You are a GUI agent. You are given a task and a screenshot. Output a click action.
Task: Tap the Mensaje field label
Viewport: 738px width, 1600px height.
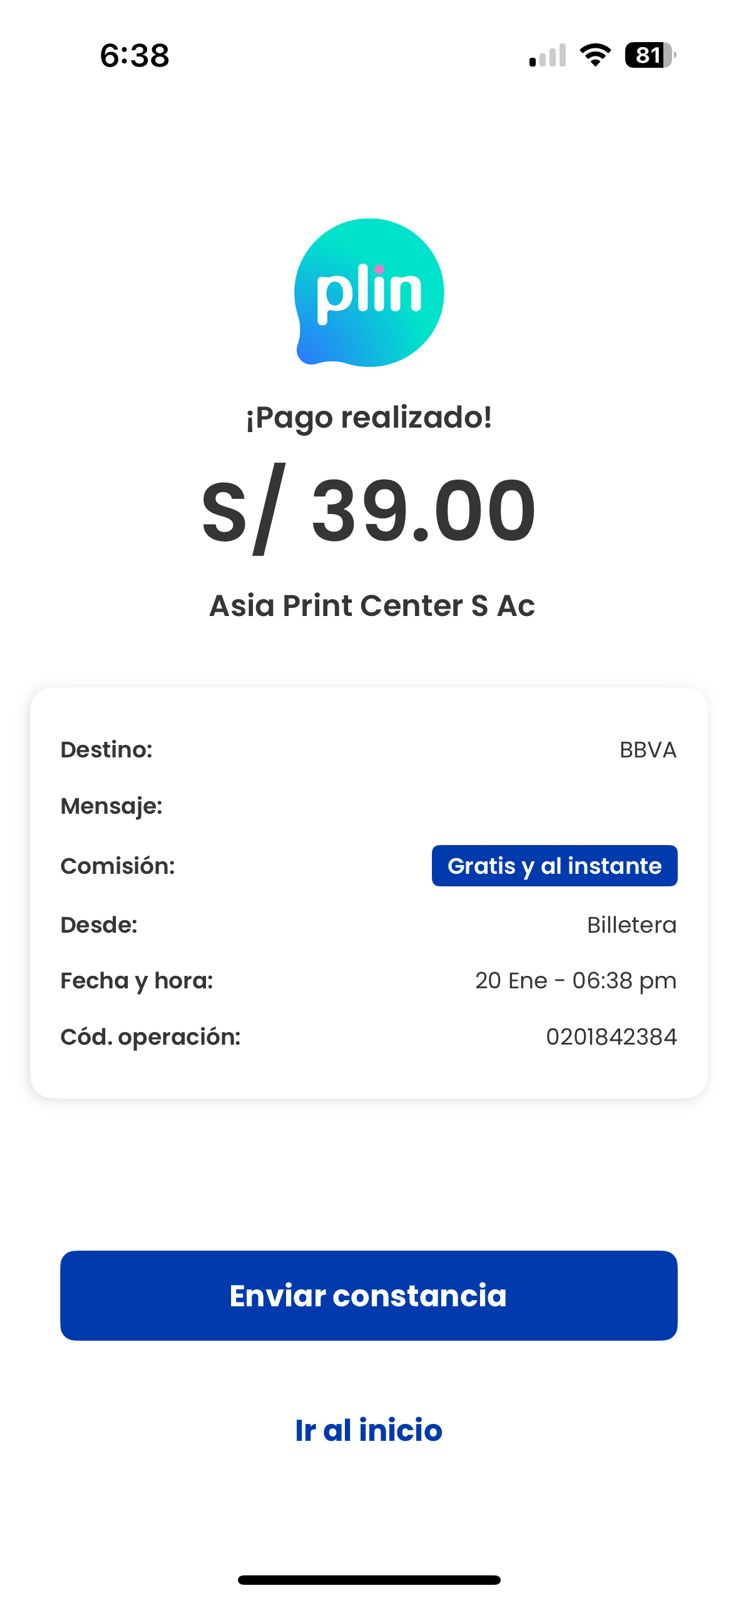(111, 806)
